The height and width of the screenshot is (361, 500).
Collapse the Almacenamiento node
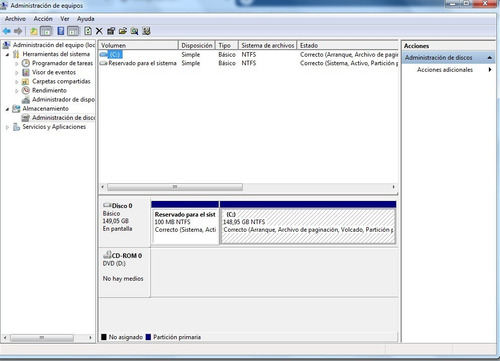7,109
